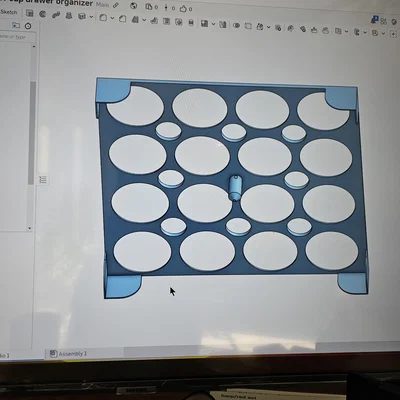Screen dimensions: 400x400
Task: Select the Linear pattern tool
Action: pos(204,23)
